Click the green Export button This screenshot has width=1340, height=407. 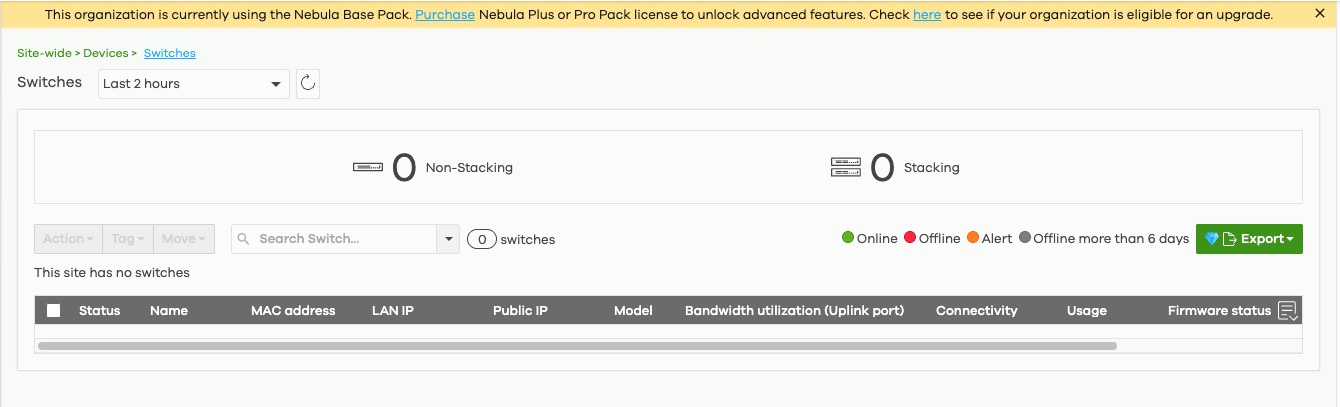tap(1249, 239)
